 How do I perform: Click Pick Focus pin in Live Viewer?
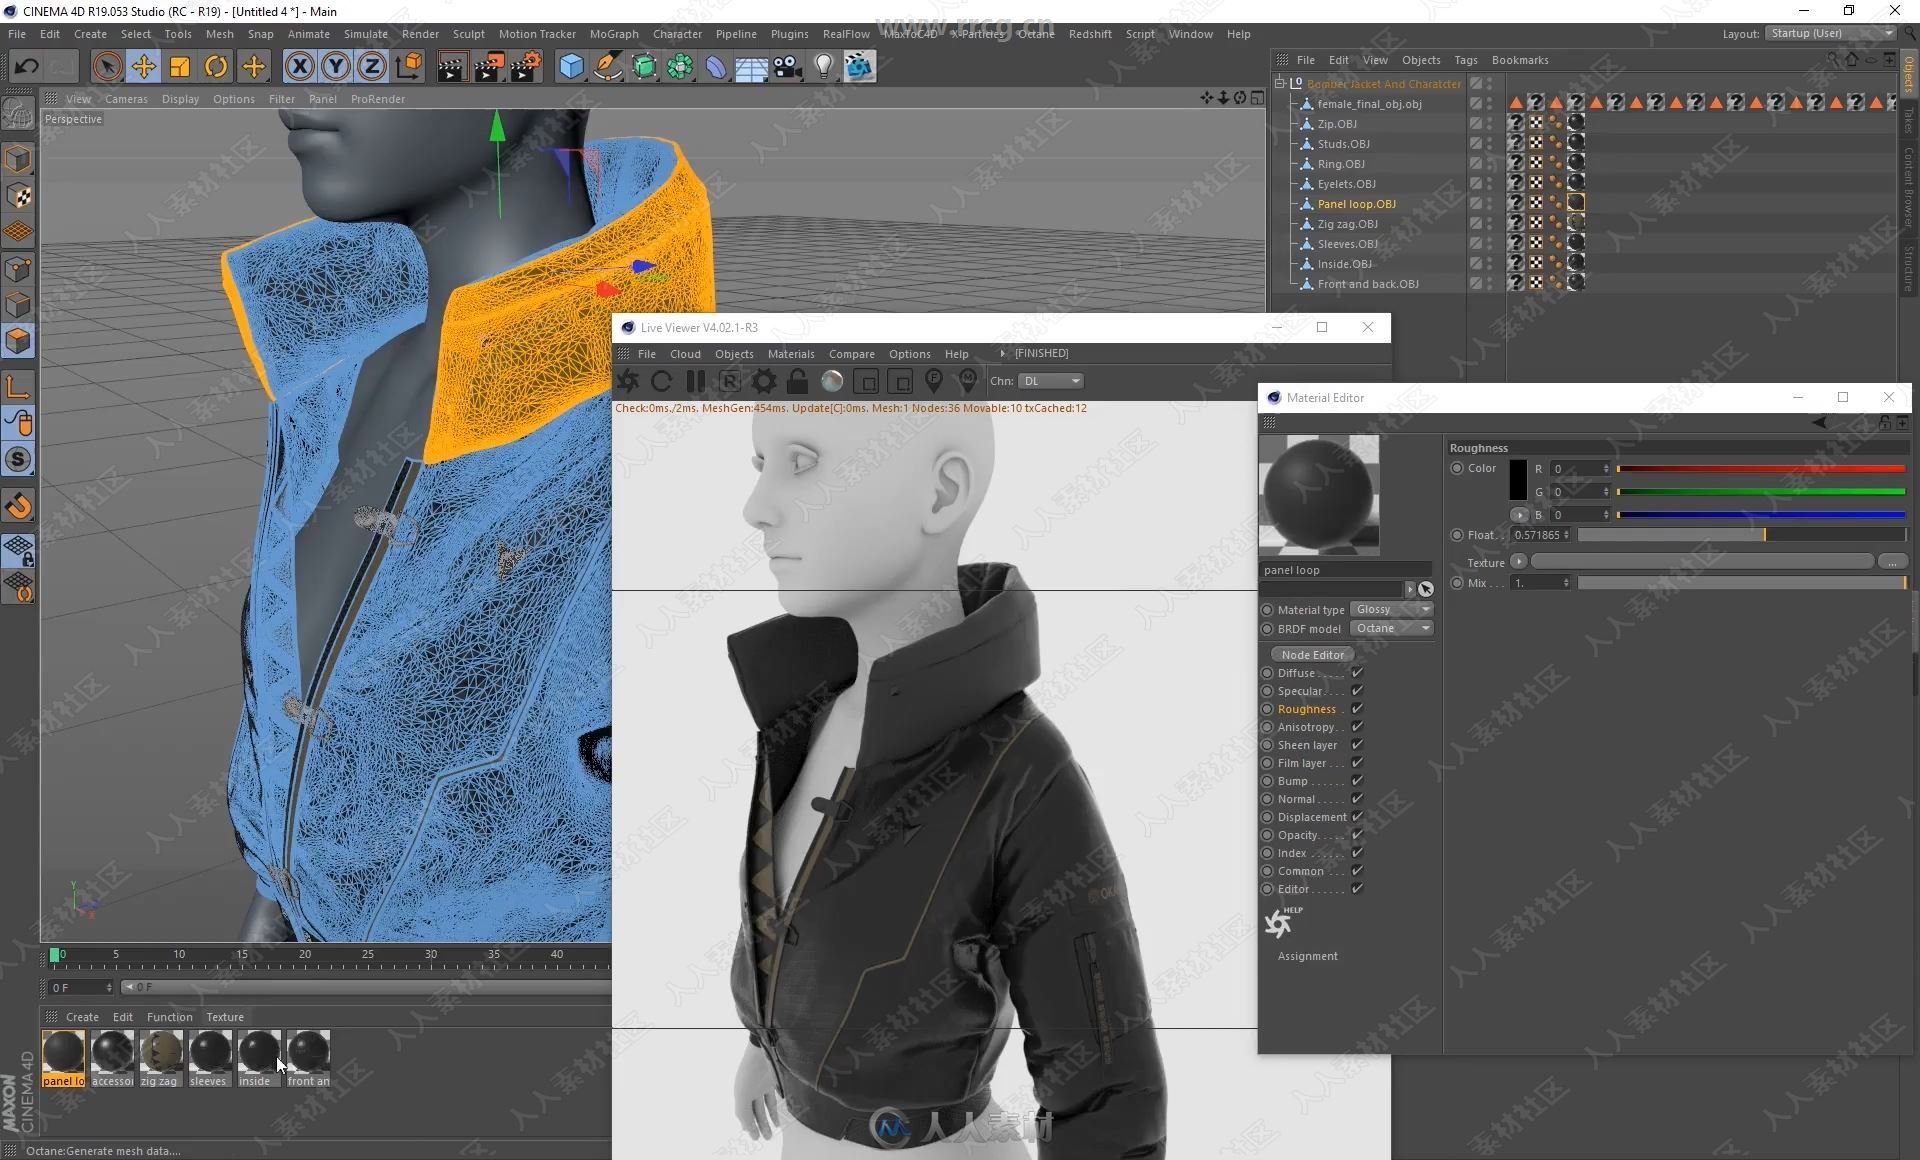[934, 381]
